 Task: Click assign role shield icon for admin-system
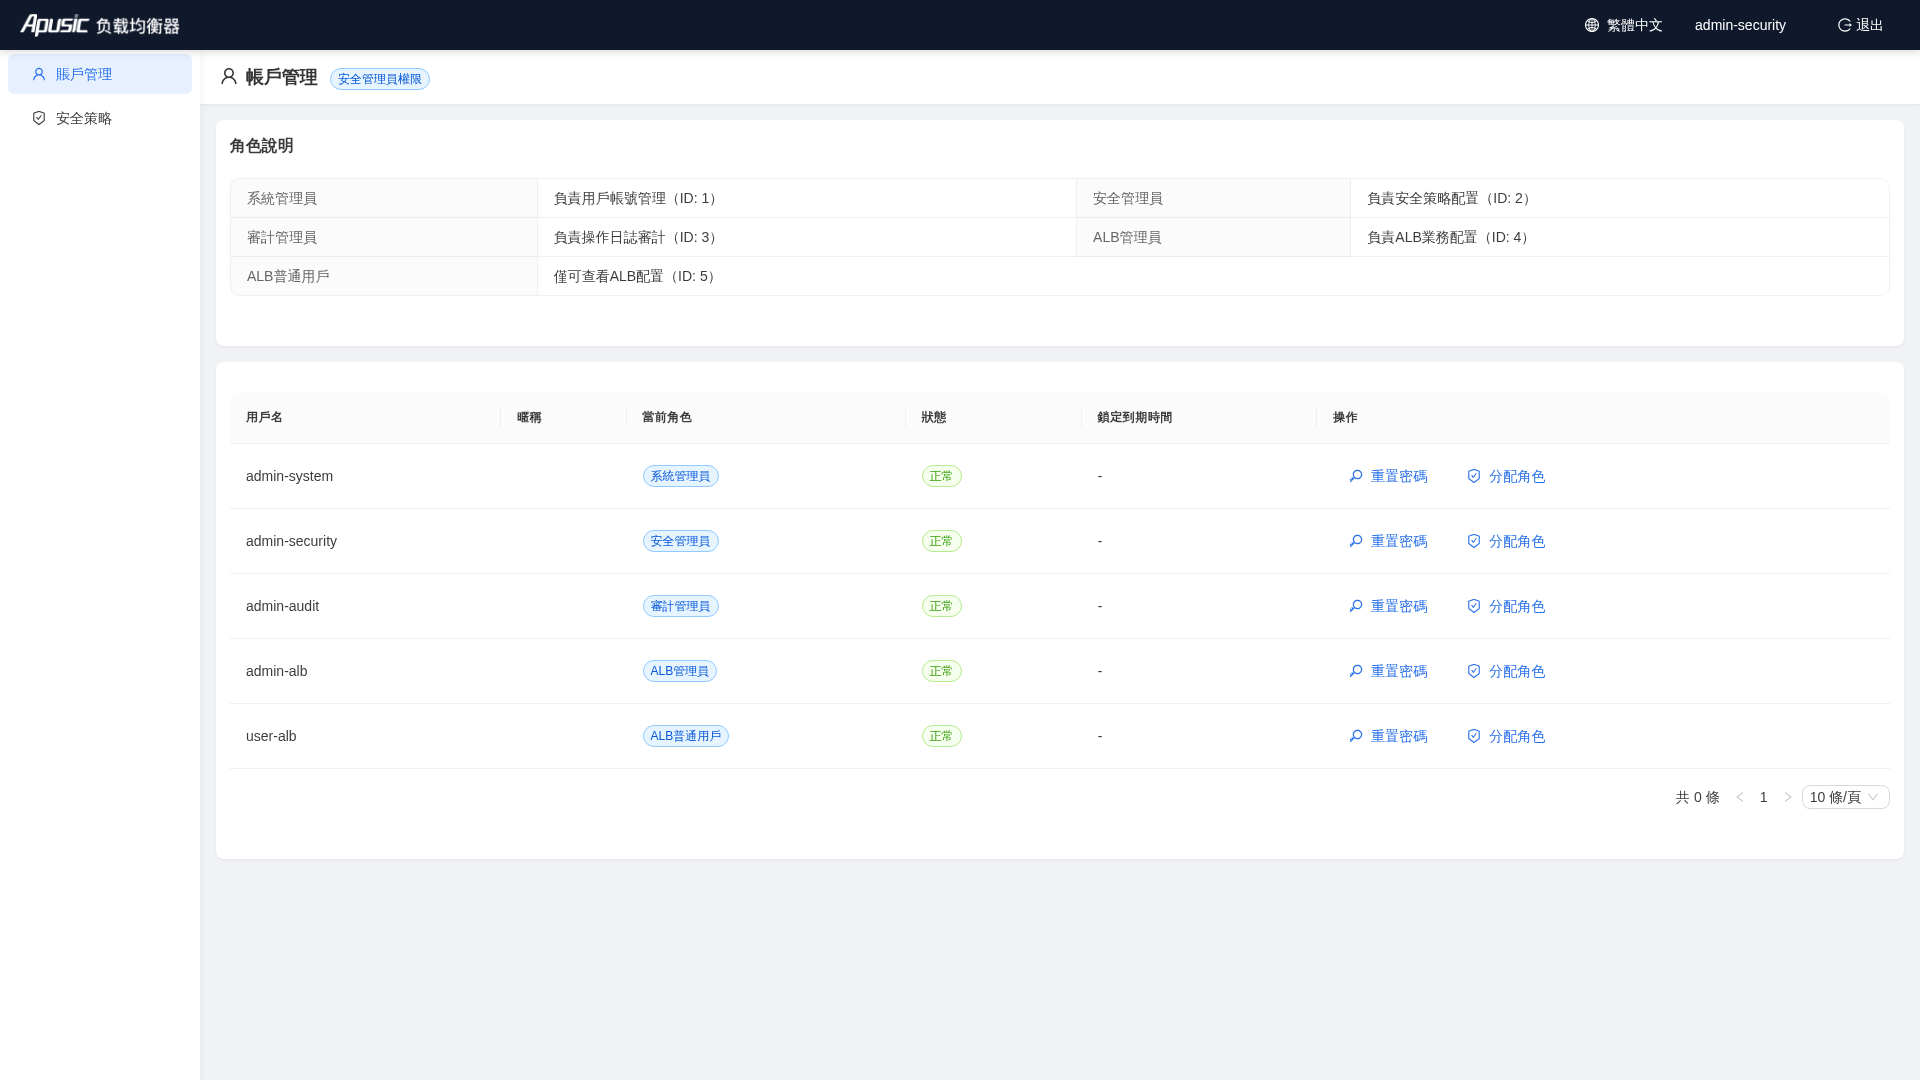[x=1474, y=476]
